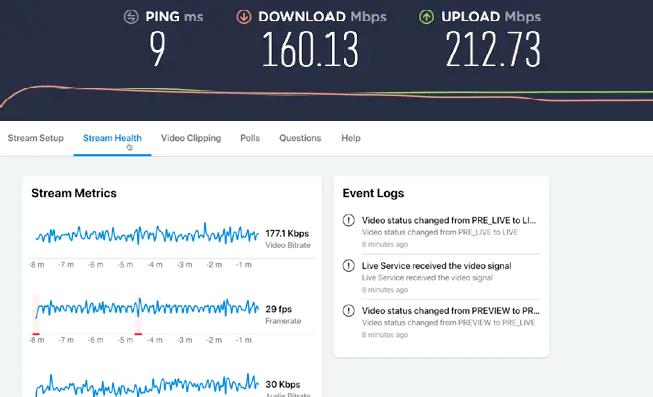
Task: Open the Polls tab
Action: pyautogui.click(x=250, y=138)
